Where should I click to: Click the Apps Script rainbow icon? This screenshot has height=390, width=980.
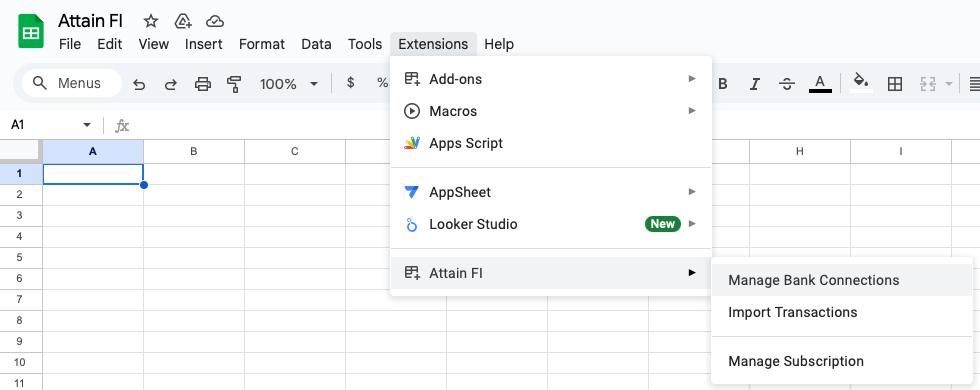(412, 143)
